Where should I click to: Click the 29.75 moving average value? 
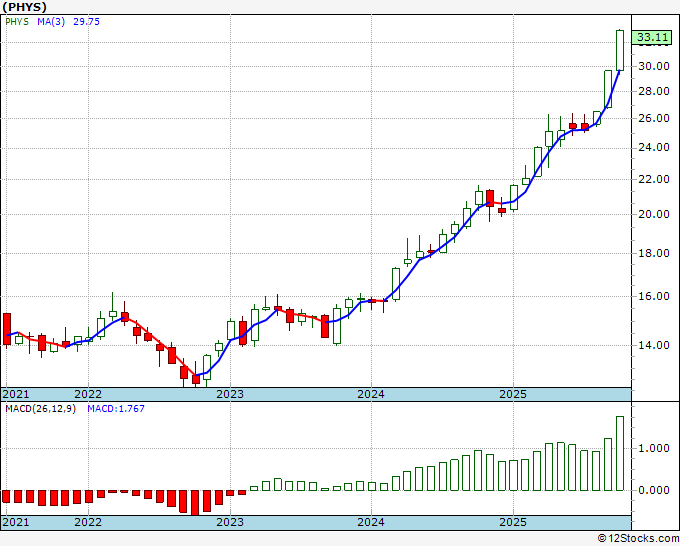[86, 22]
